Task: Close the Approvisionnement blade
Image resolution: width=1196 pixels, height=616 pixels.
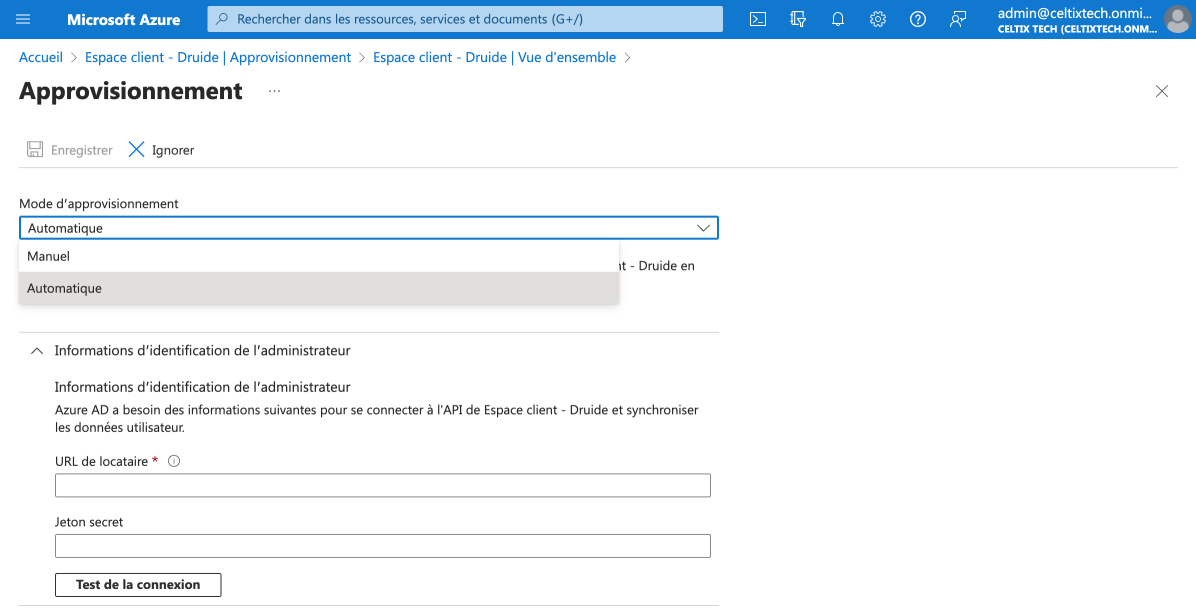Action: [1162, 91]
